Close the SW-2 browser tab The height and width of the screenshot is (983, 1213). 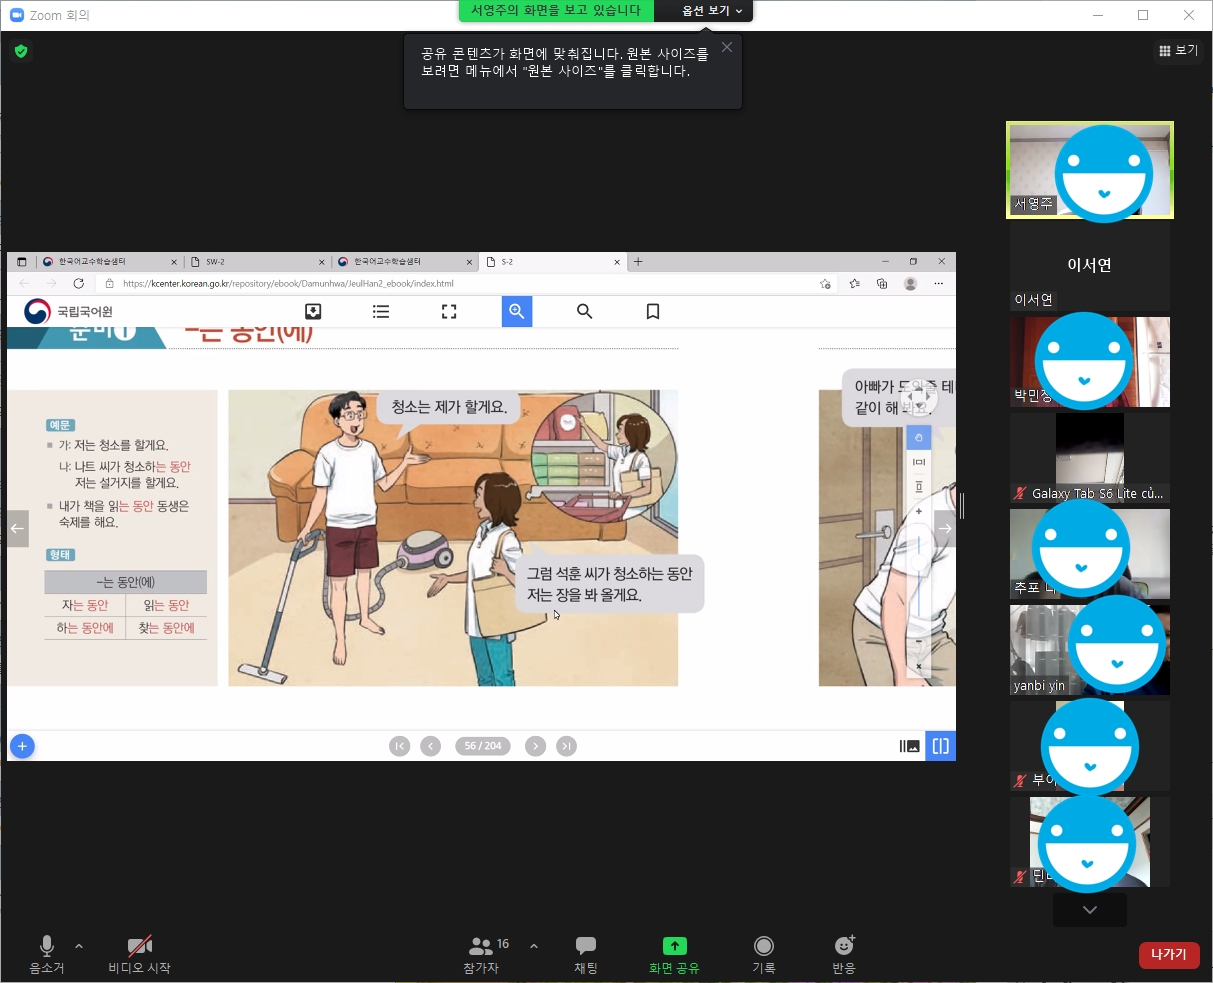[322, 262]
